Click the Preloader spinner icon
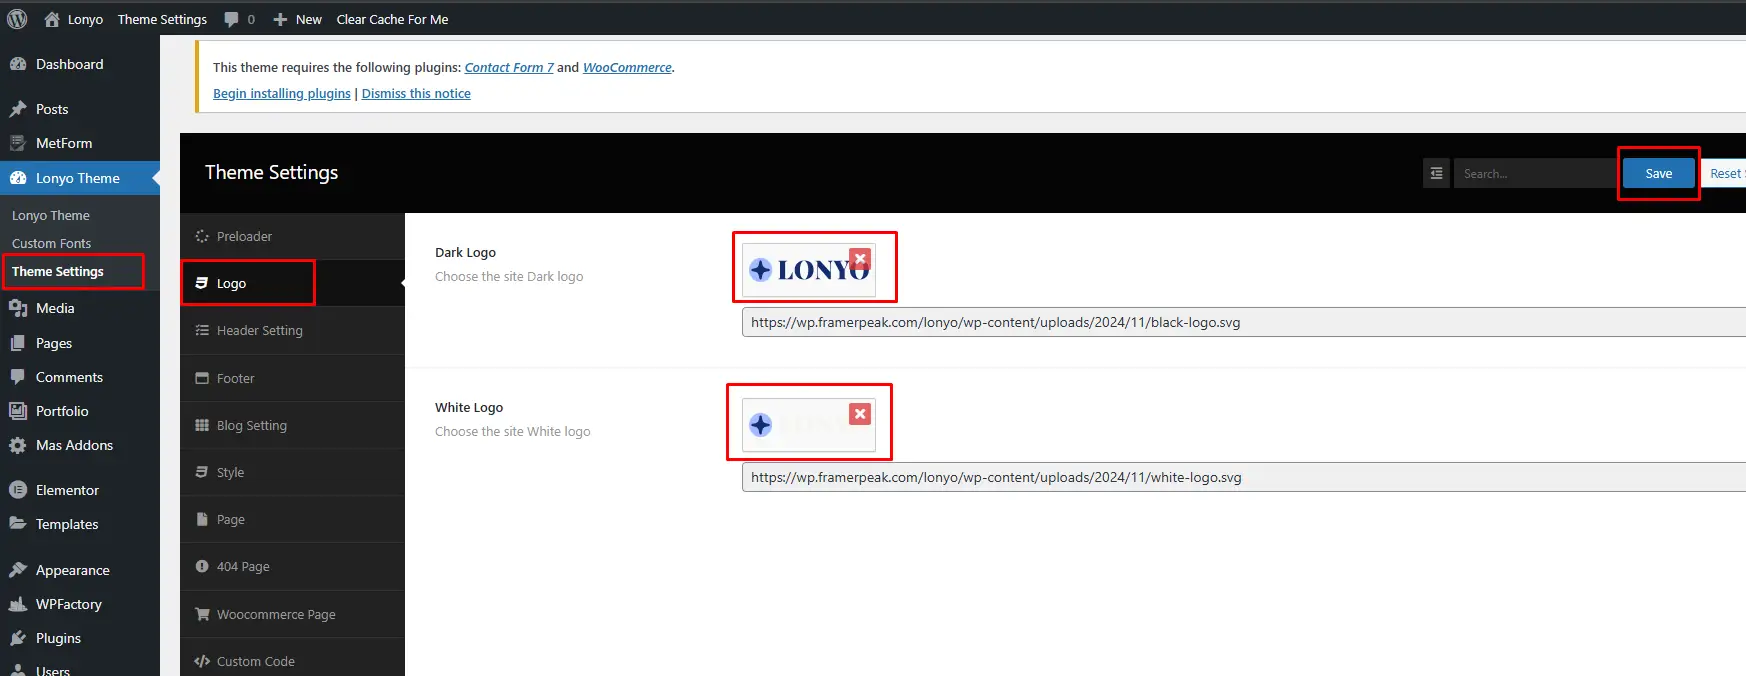 pos(202,236)
